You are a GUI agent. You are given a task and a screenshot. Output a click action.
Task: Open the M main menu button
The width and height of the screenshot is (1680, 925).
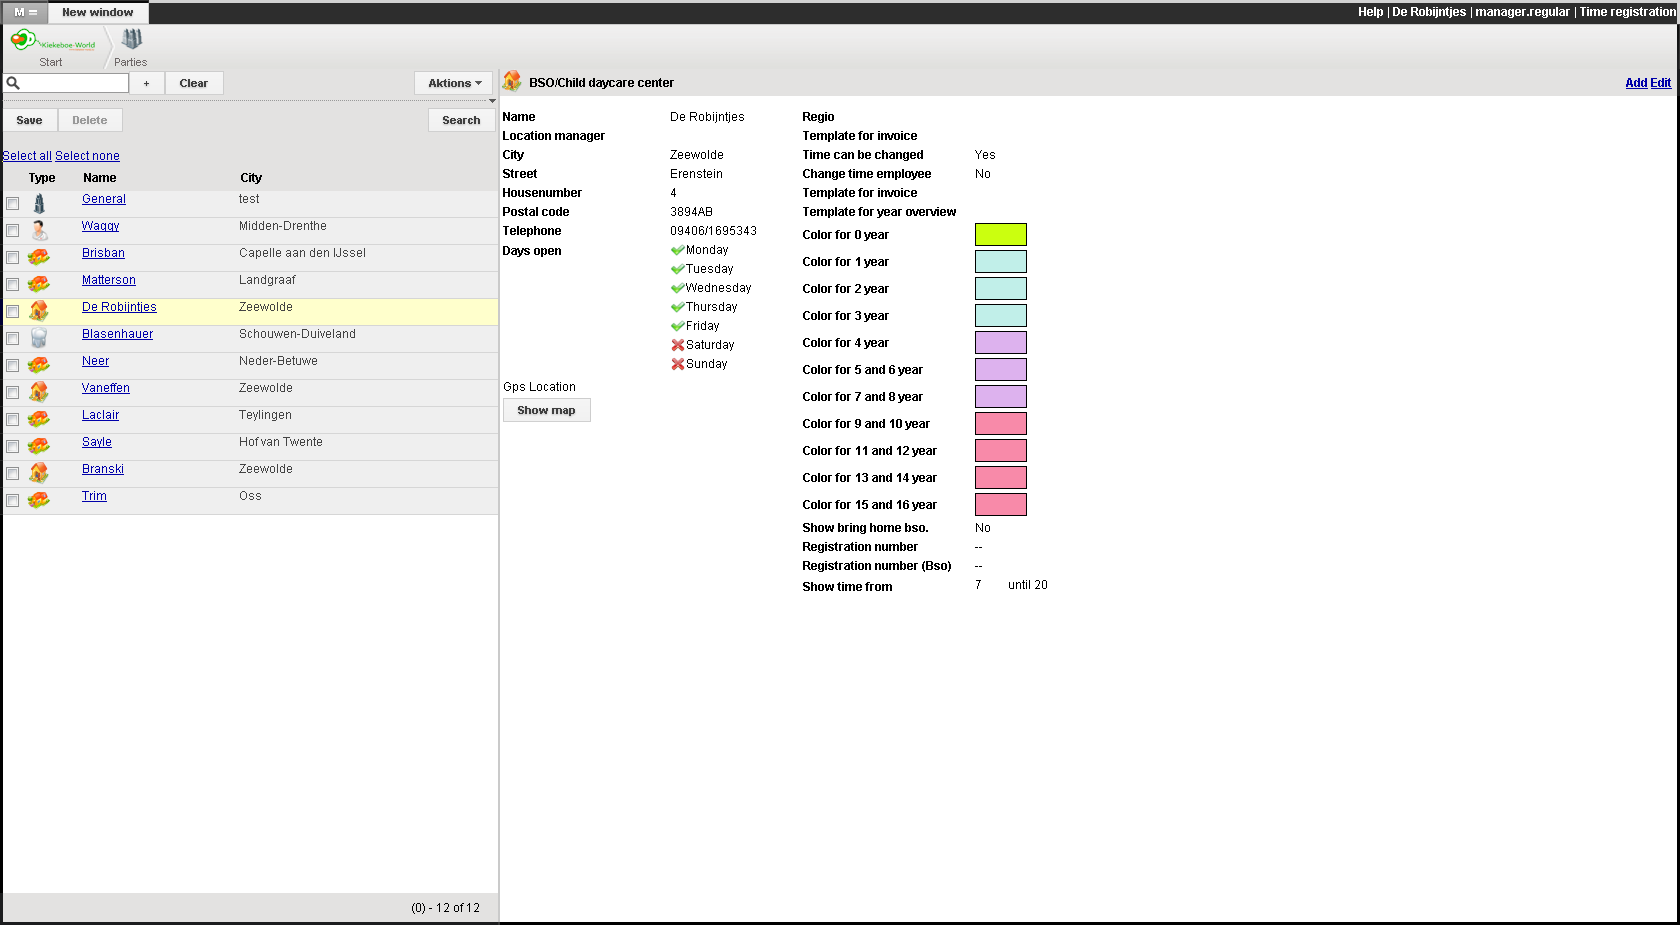[25, 12]
